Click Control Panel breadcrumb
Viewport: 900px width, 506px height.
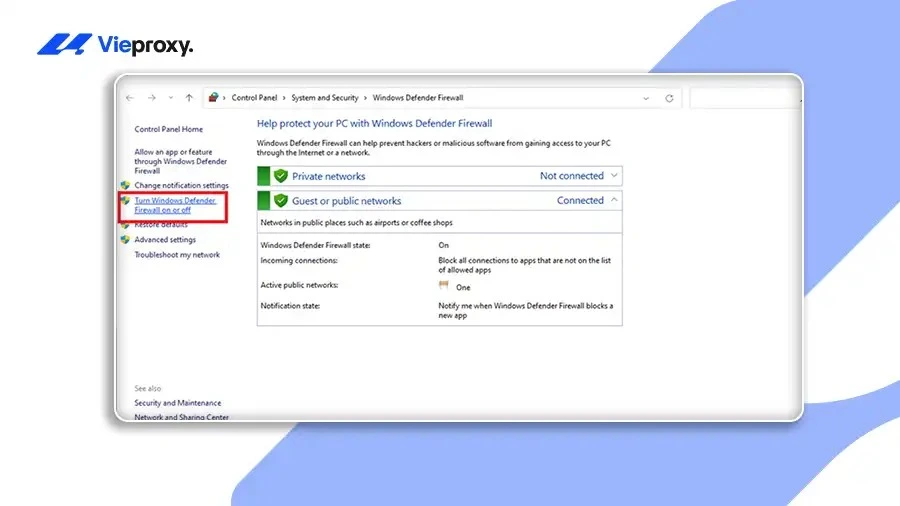tap(254, 98)
